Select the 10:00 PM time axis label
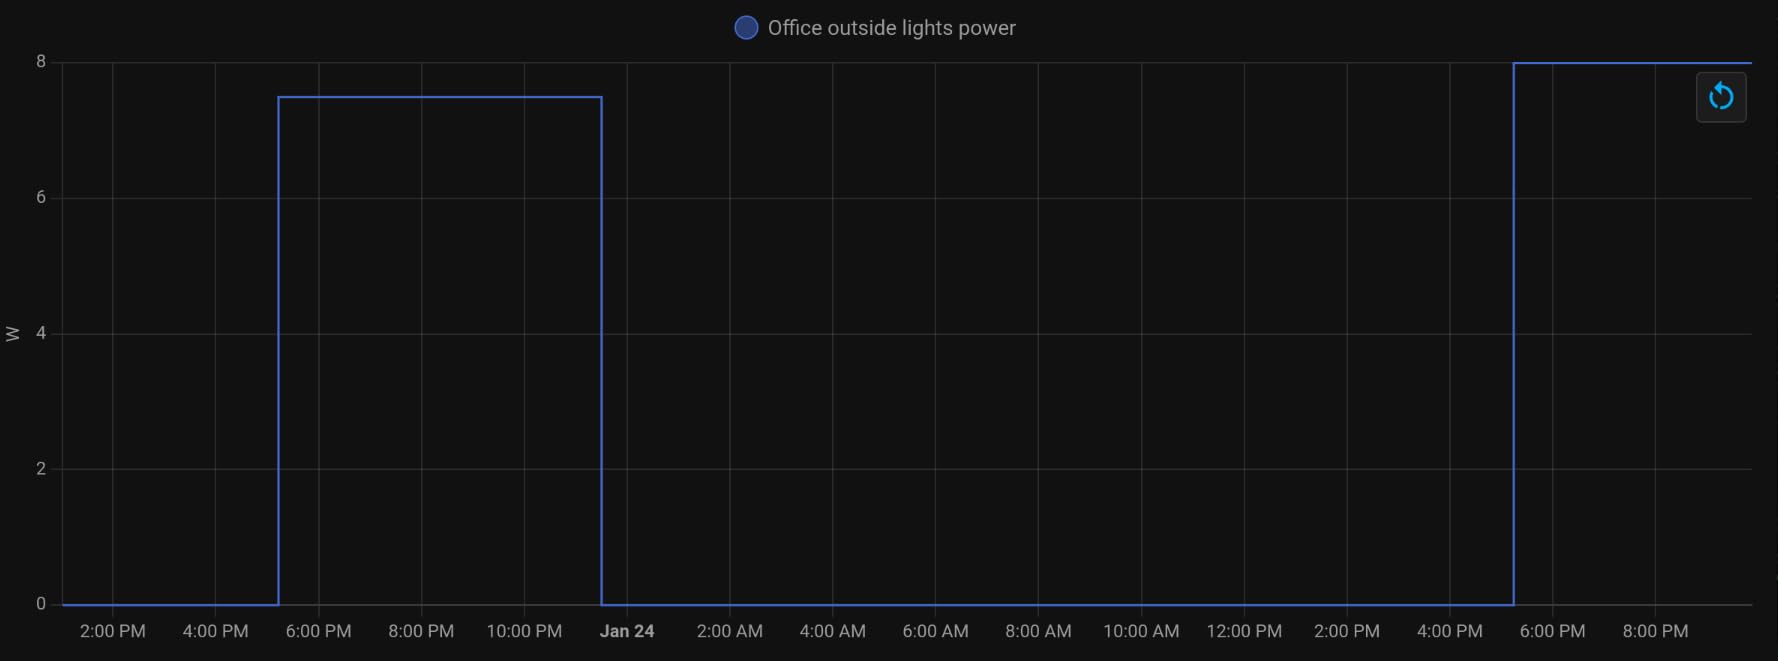 (x=524, y=631)
